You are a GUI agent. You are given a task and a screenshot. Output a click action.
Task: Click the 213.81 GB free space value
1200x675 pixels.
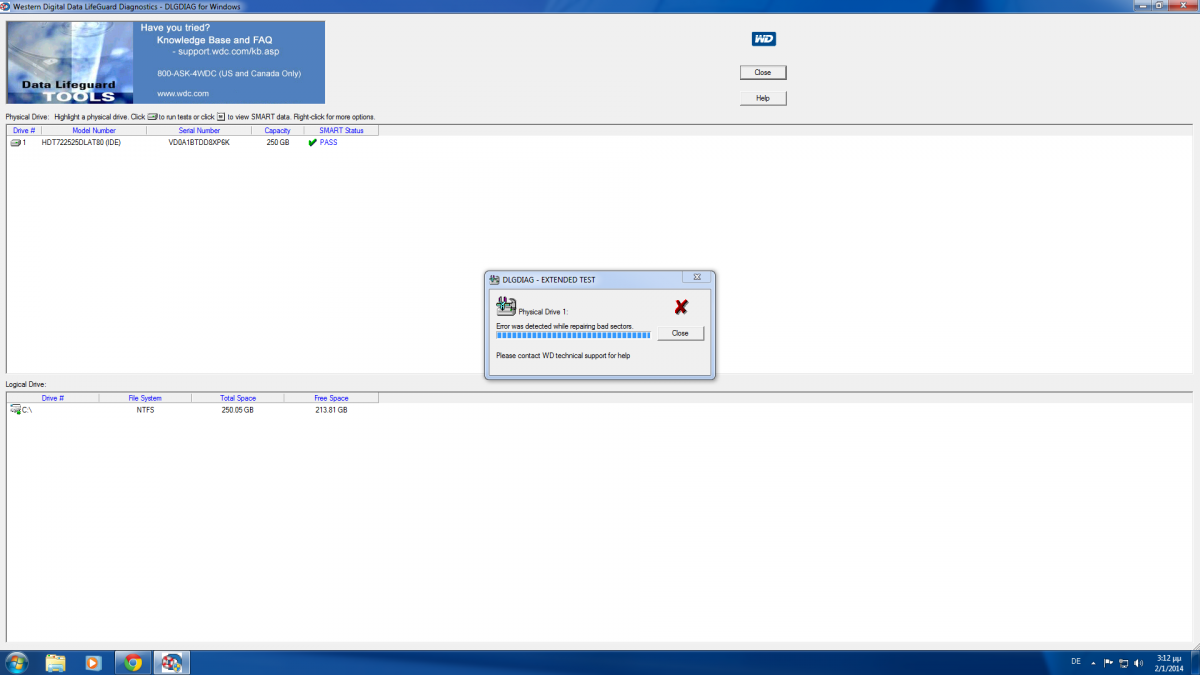click(331, 410)
